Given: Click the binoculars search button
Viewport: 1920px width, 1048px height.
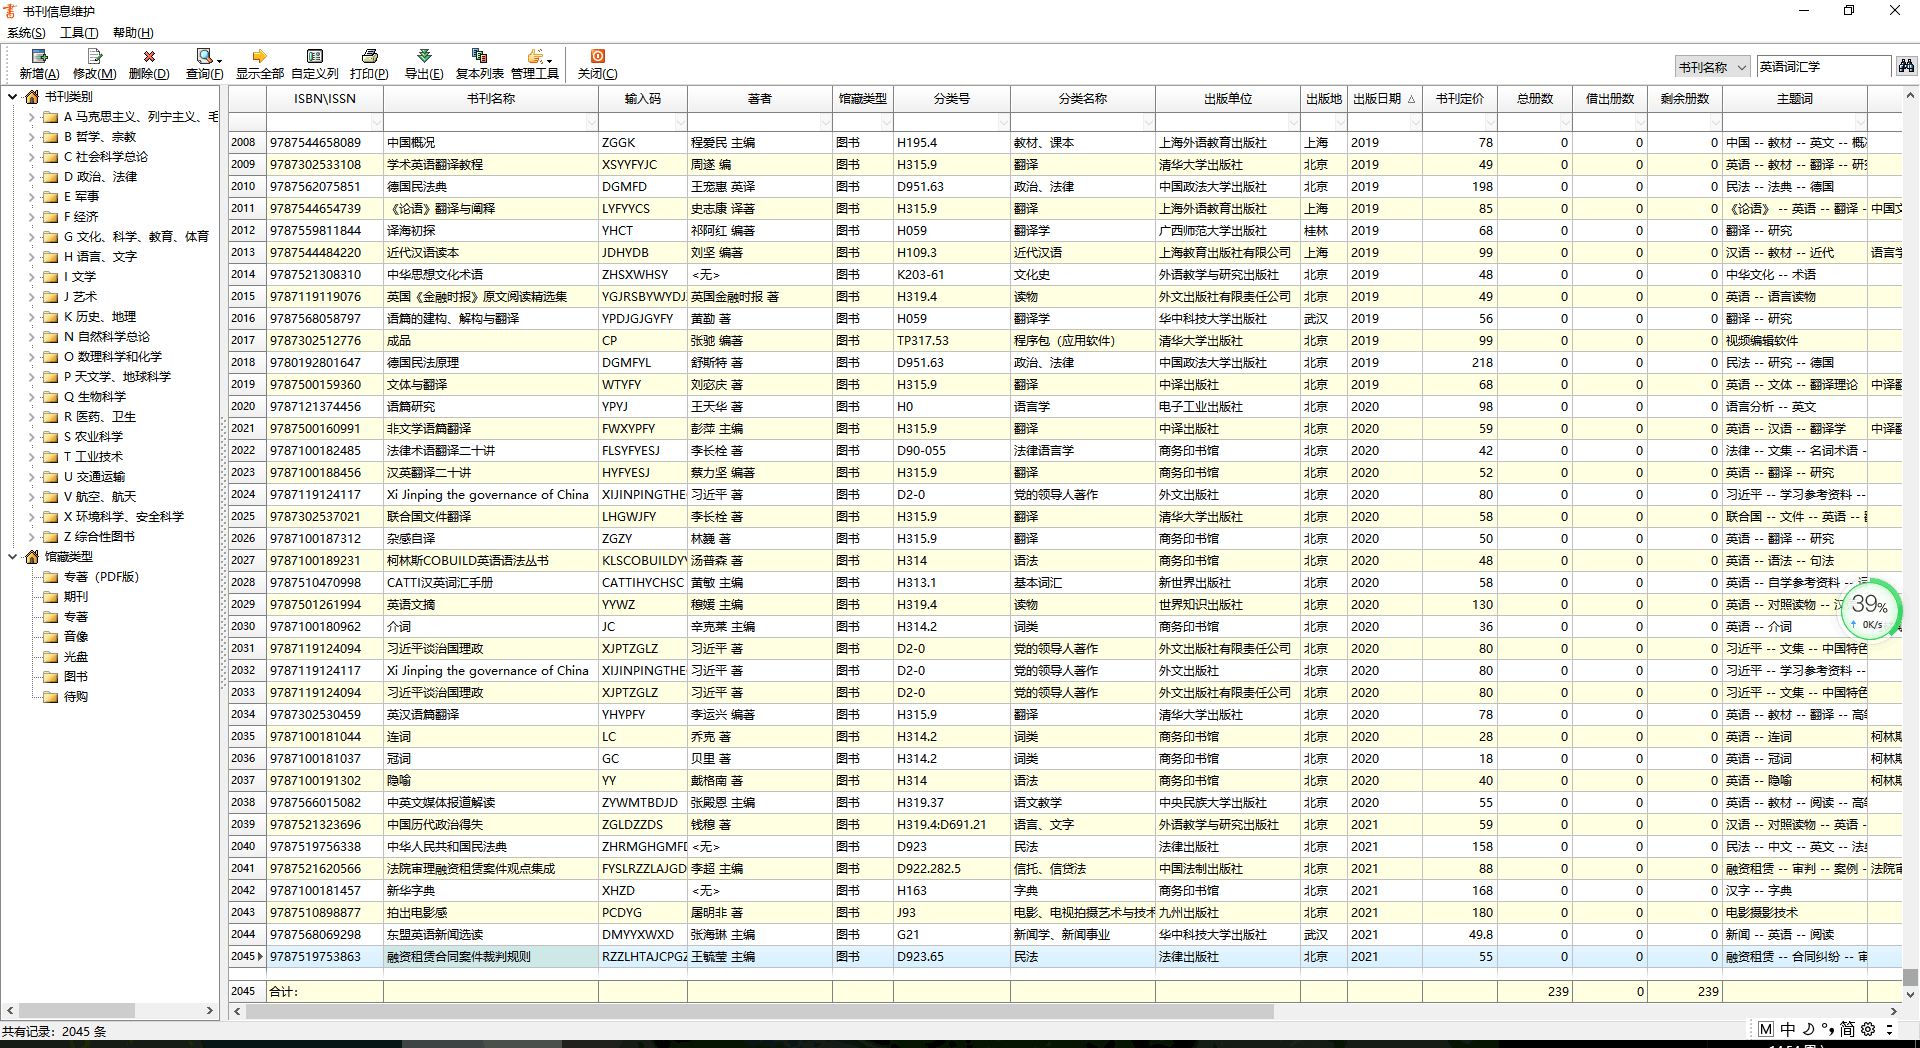Looking at the screenshot, I should point(1906,66).
